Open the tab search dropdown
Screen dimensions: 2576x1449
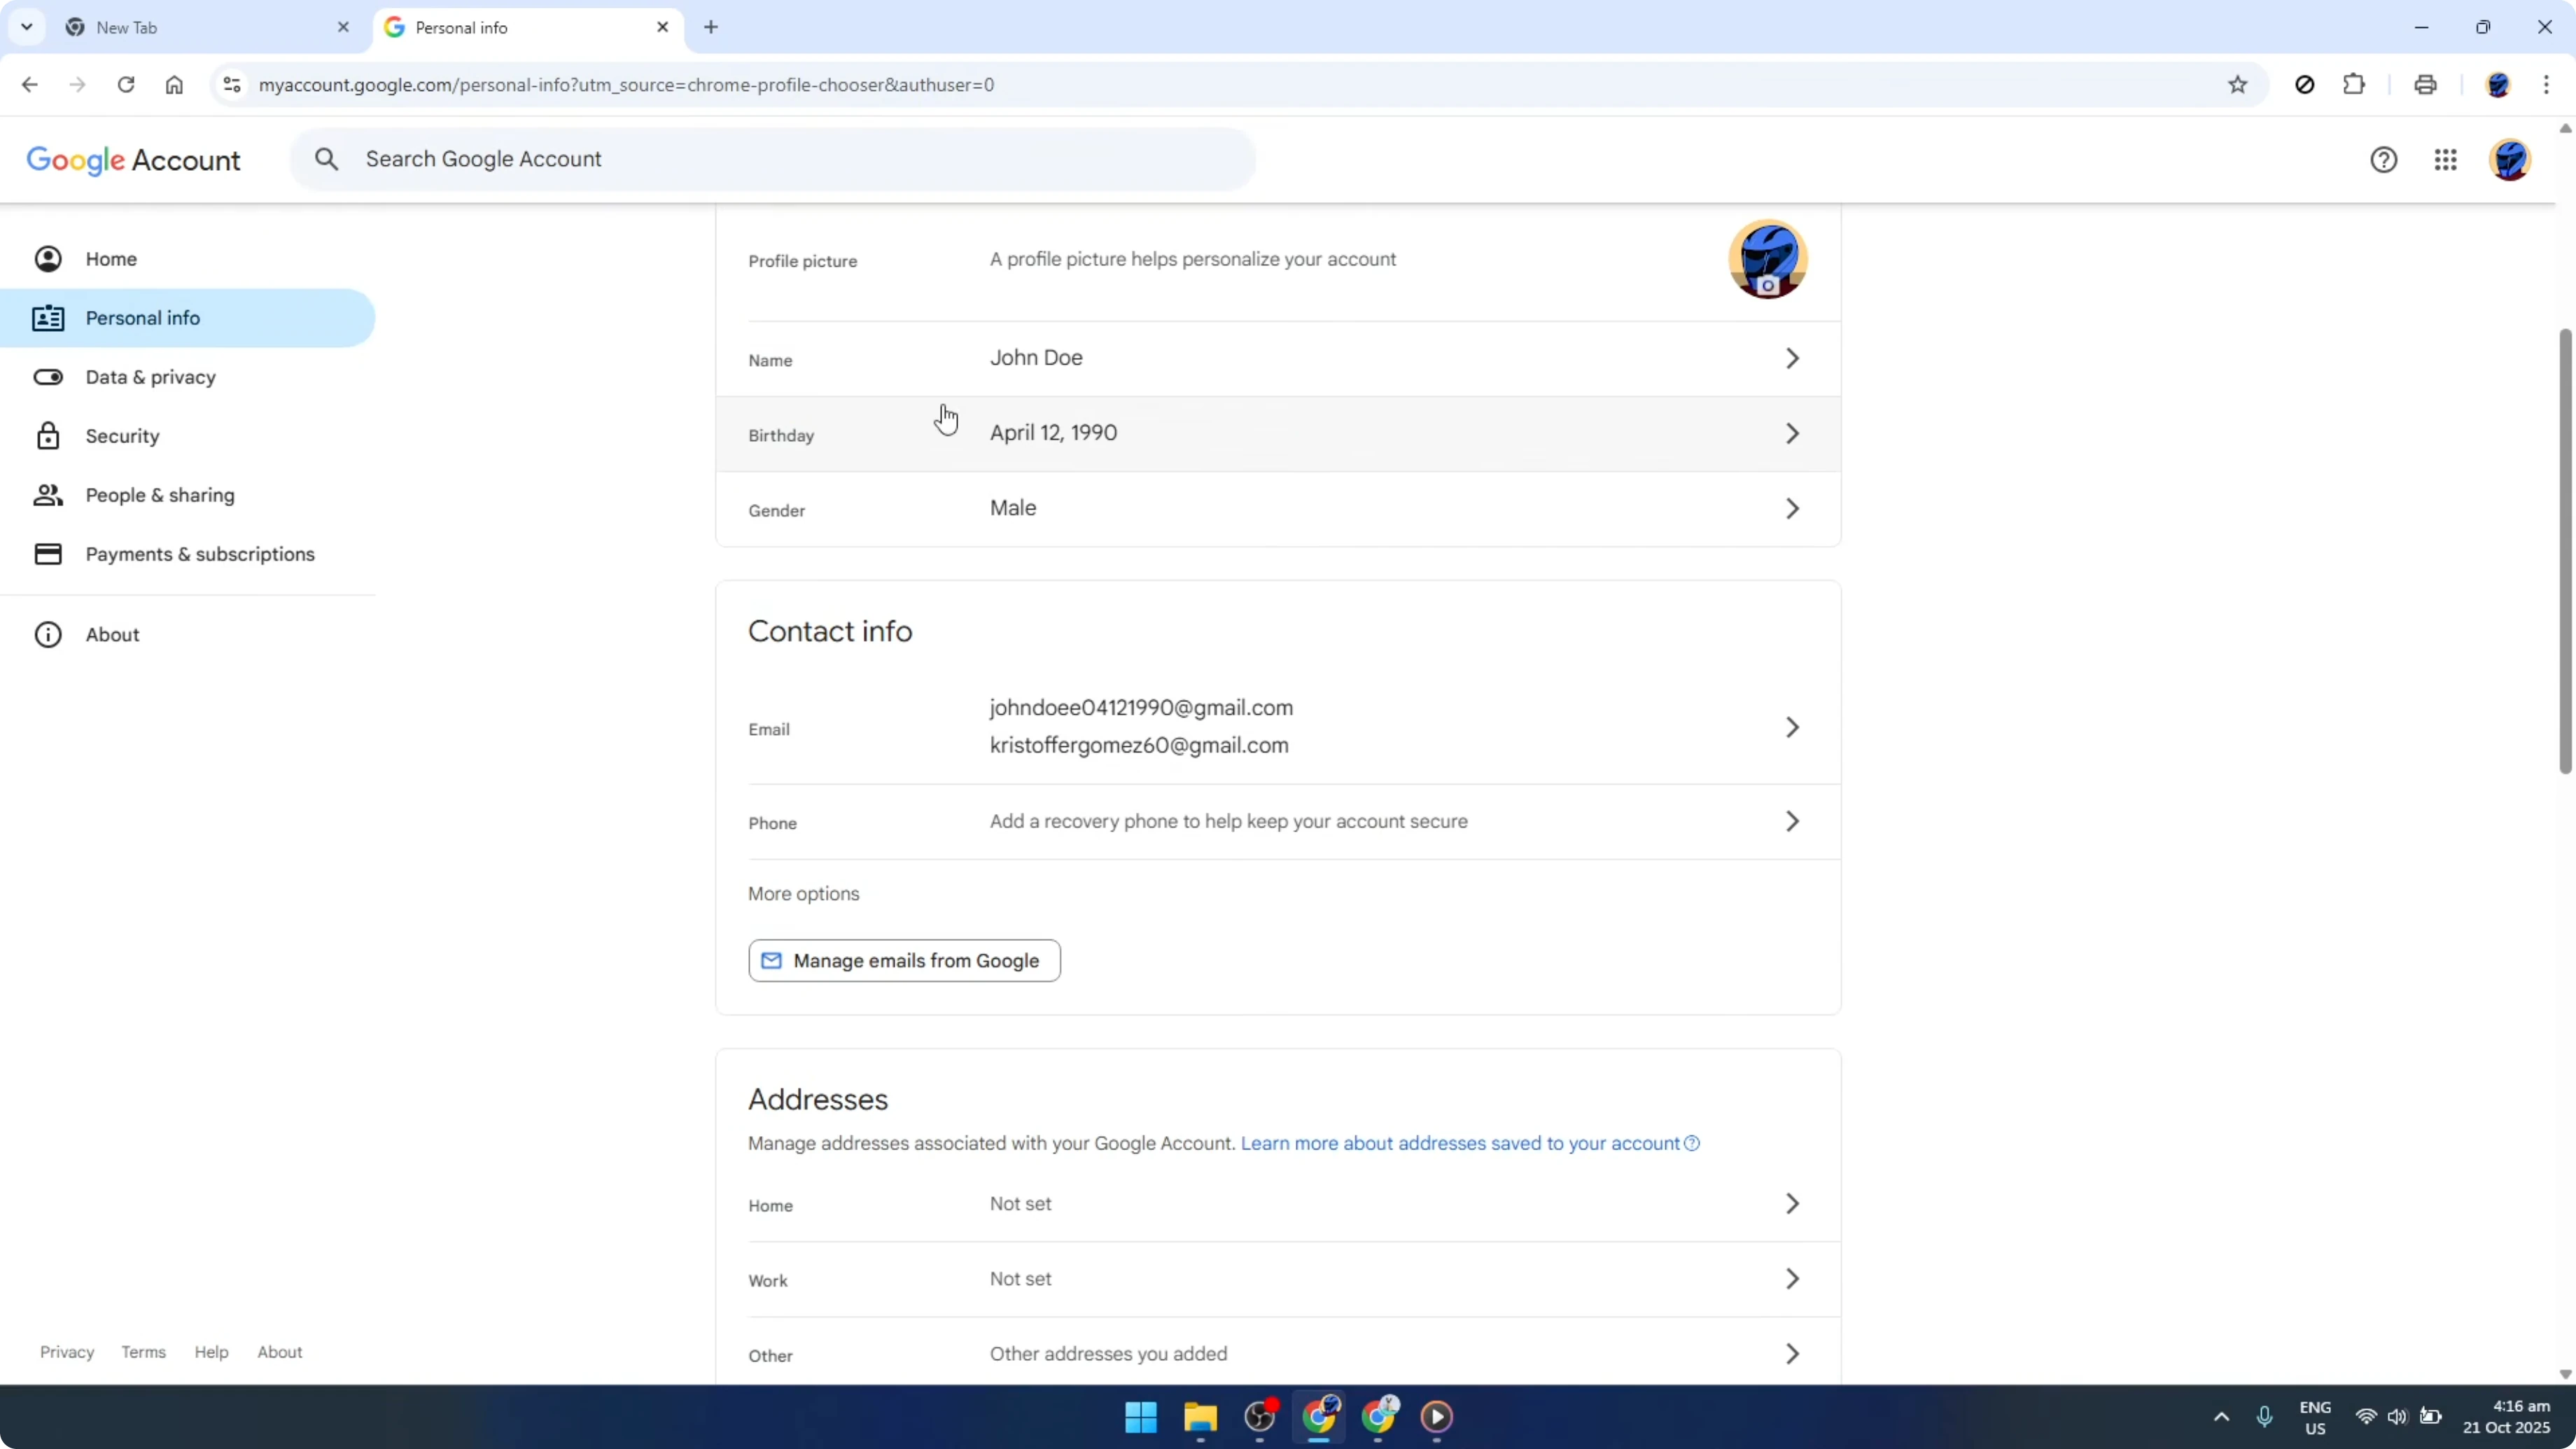(x=27, y=27)
